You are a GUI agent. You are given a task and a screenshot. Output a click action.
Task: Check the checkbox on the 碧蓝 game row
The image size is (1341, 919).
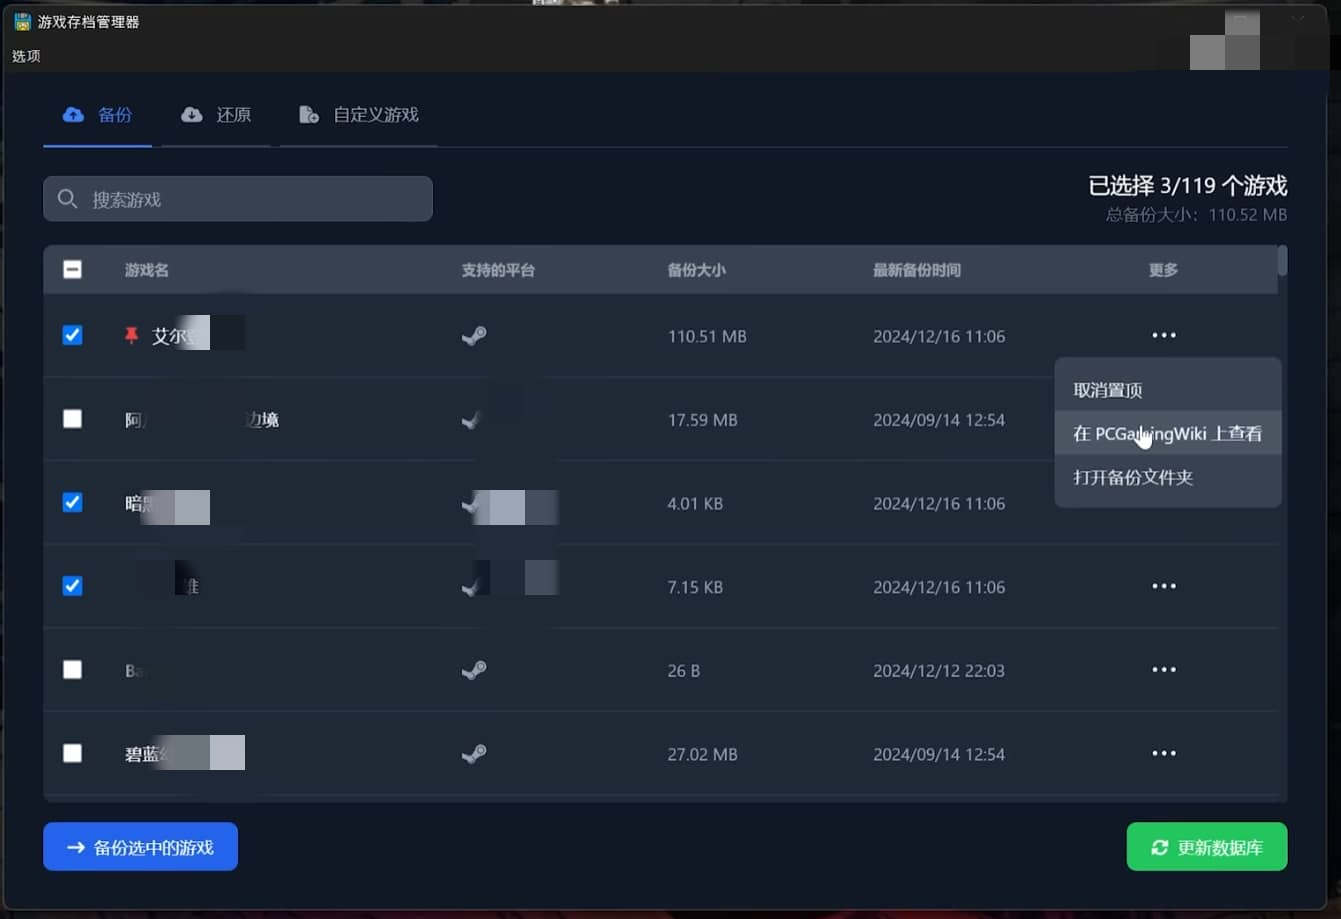72,753
